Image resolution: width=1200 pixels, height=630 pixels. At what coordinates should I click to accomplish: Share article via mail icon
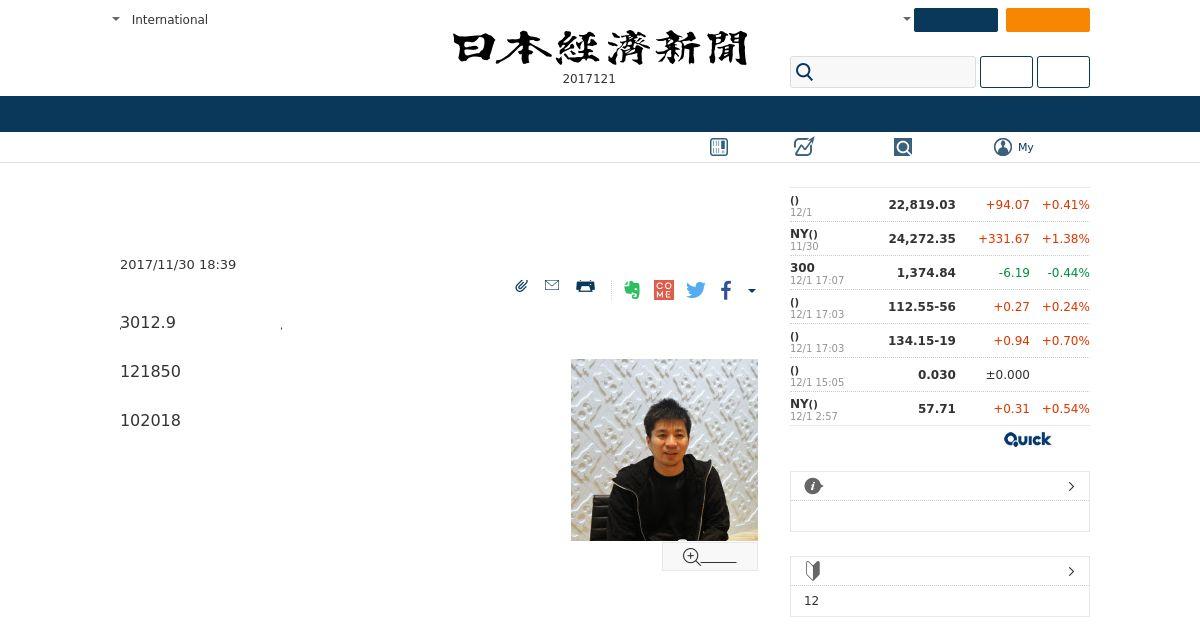tap(552, 285)
